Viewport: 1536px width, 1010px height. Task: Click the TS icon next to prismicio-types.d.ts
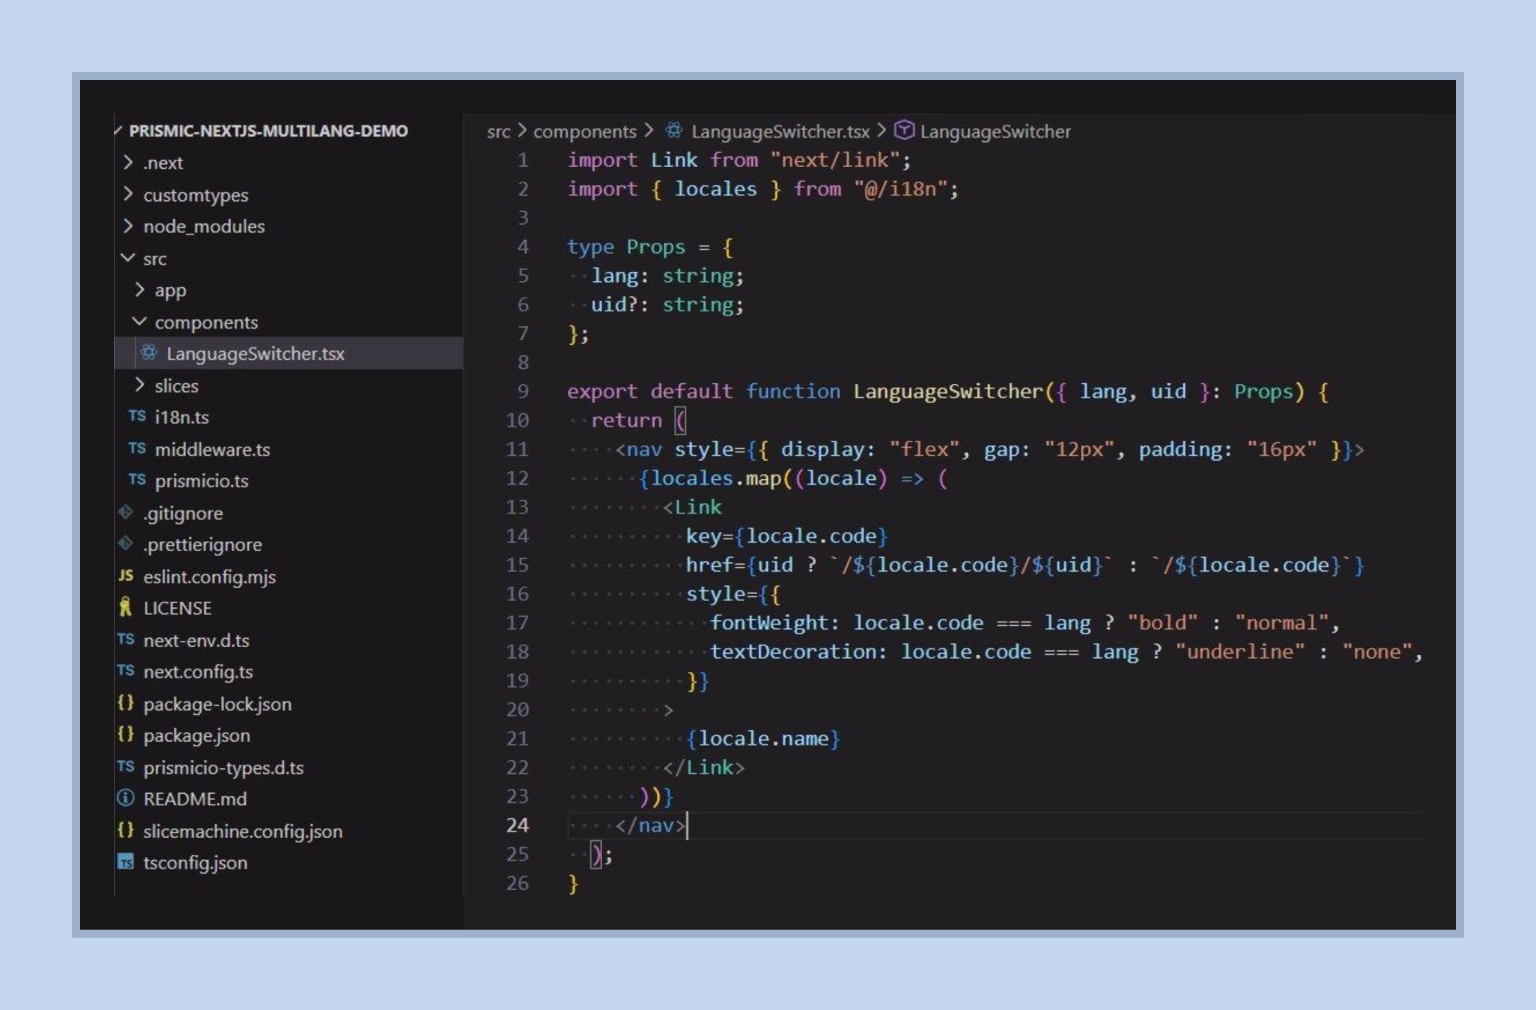pyautogui.click(x=126, y=766)
